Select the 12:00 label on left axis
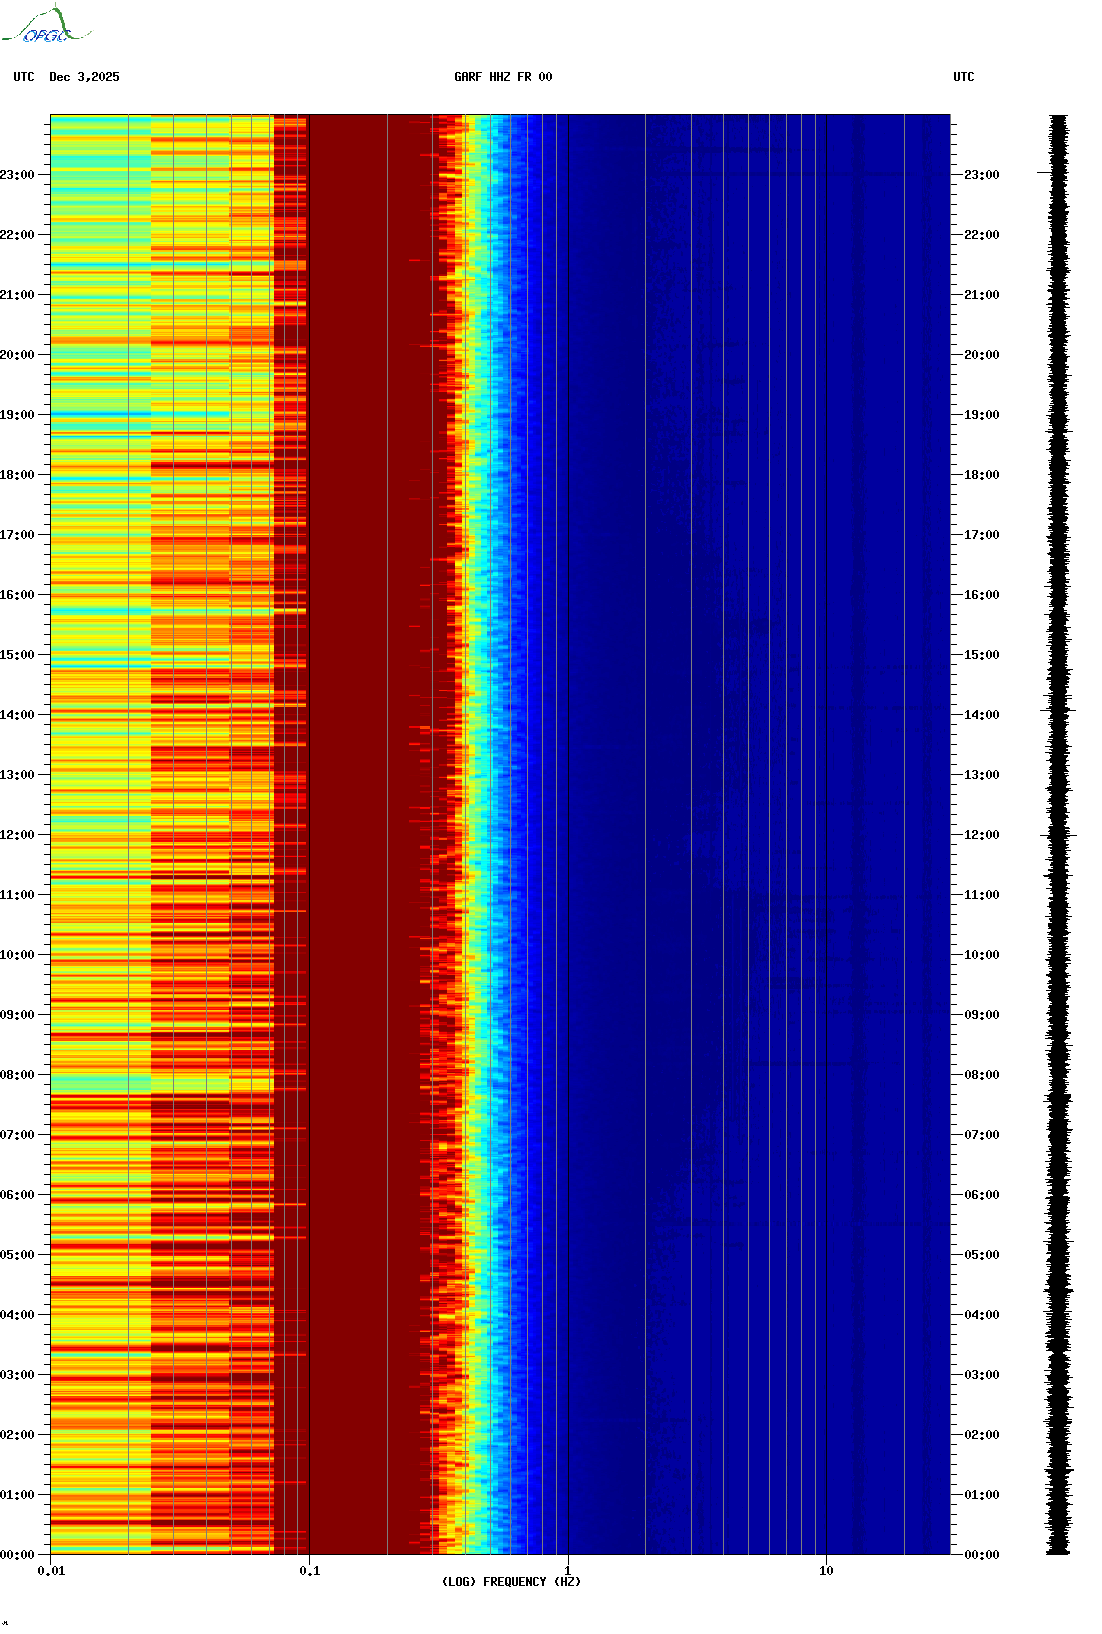The width and height of the screenshot is (1102, 1634). [x=17, y=835]
